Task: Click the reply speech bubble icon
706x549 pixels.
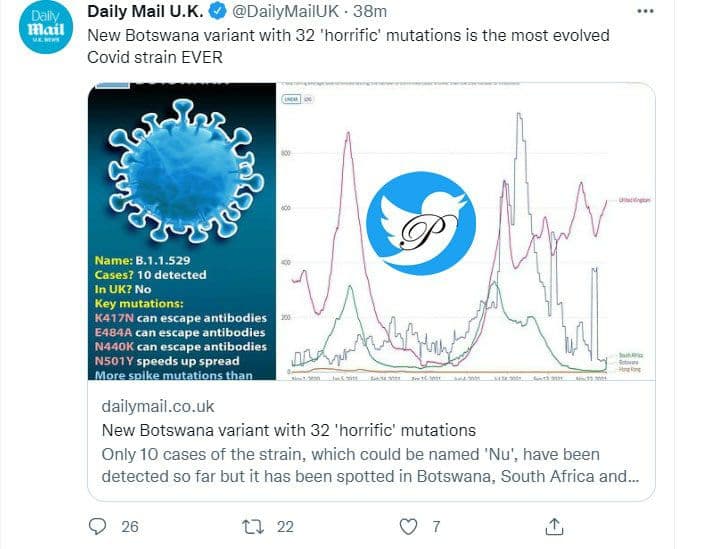Action: click(97, 526)
